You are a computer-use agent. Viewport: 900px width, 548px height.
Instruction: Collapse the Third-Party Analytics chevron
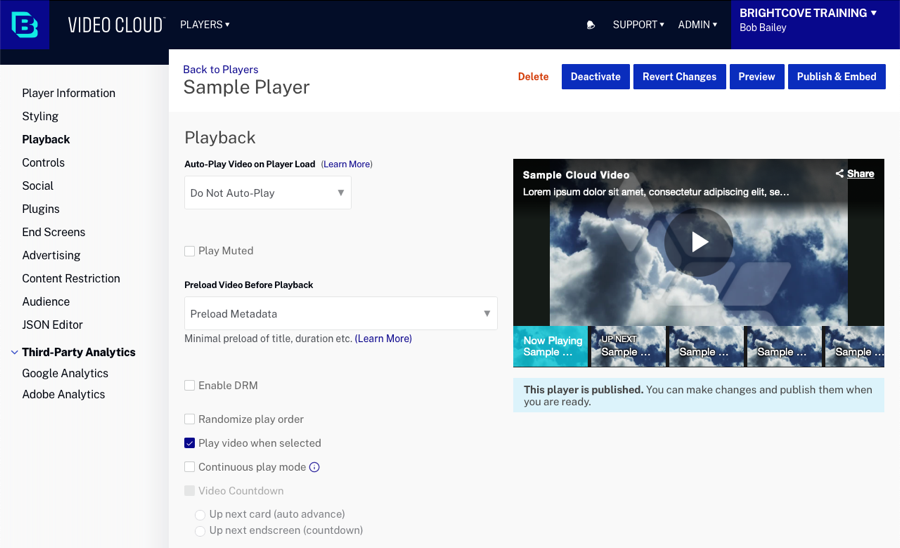(x=14, y=353)
